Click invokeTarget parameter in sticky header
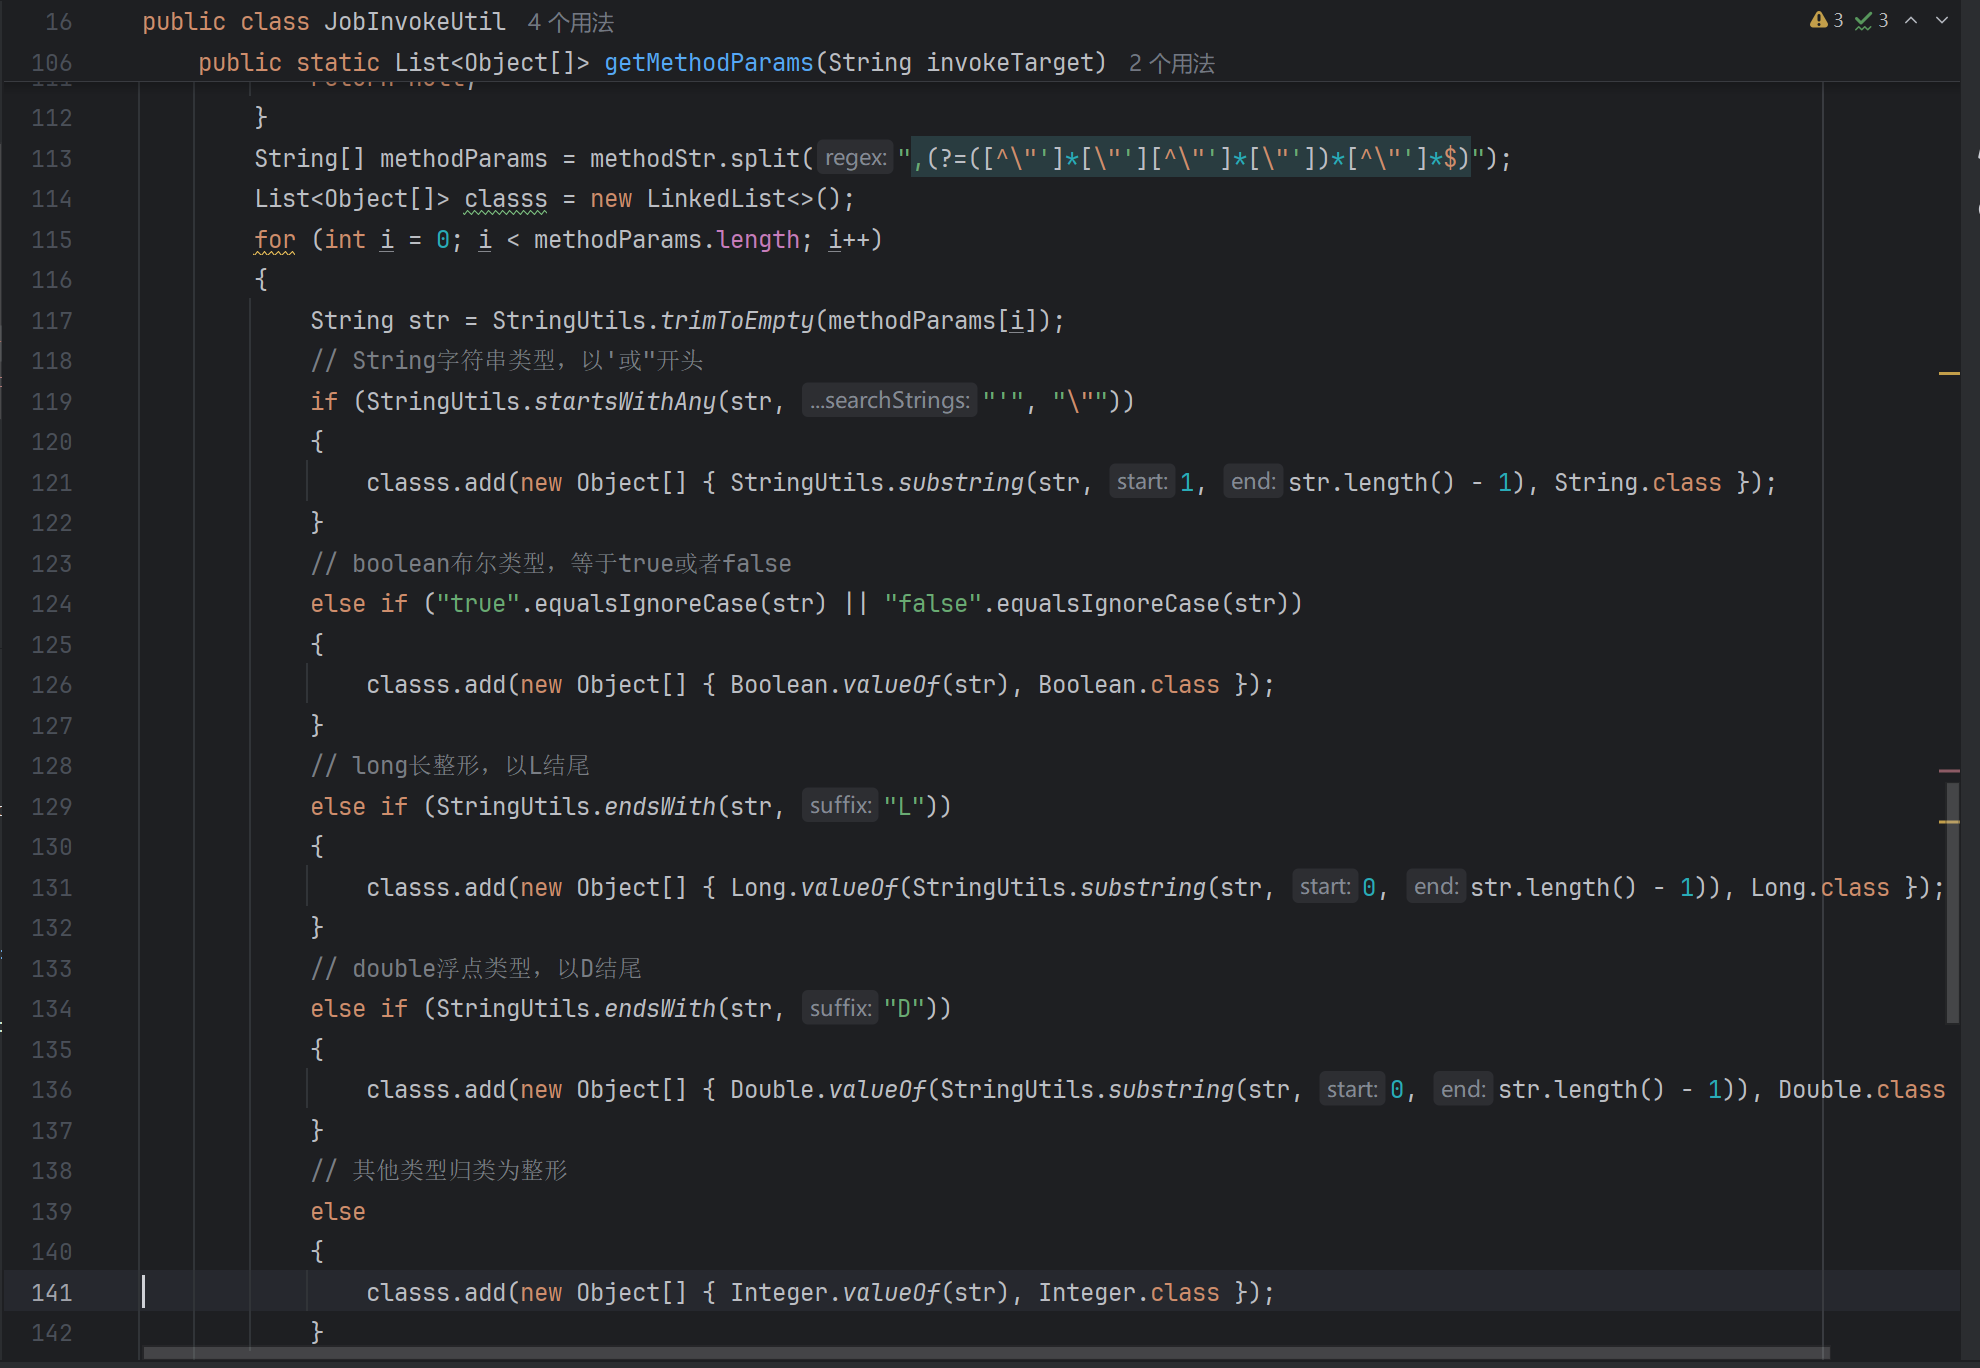Image resolution: width=1980 pixels, height=1368 pixels. (1008, 63)
